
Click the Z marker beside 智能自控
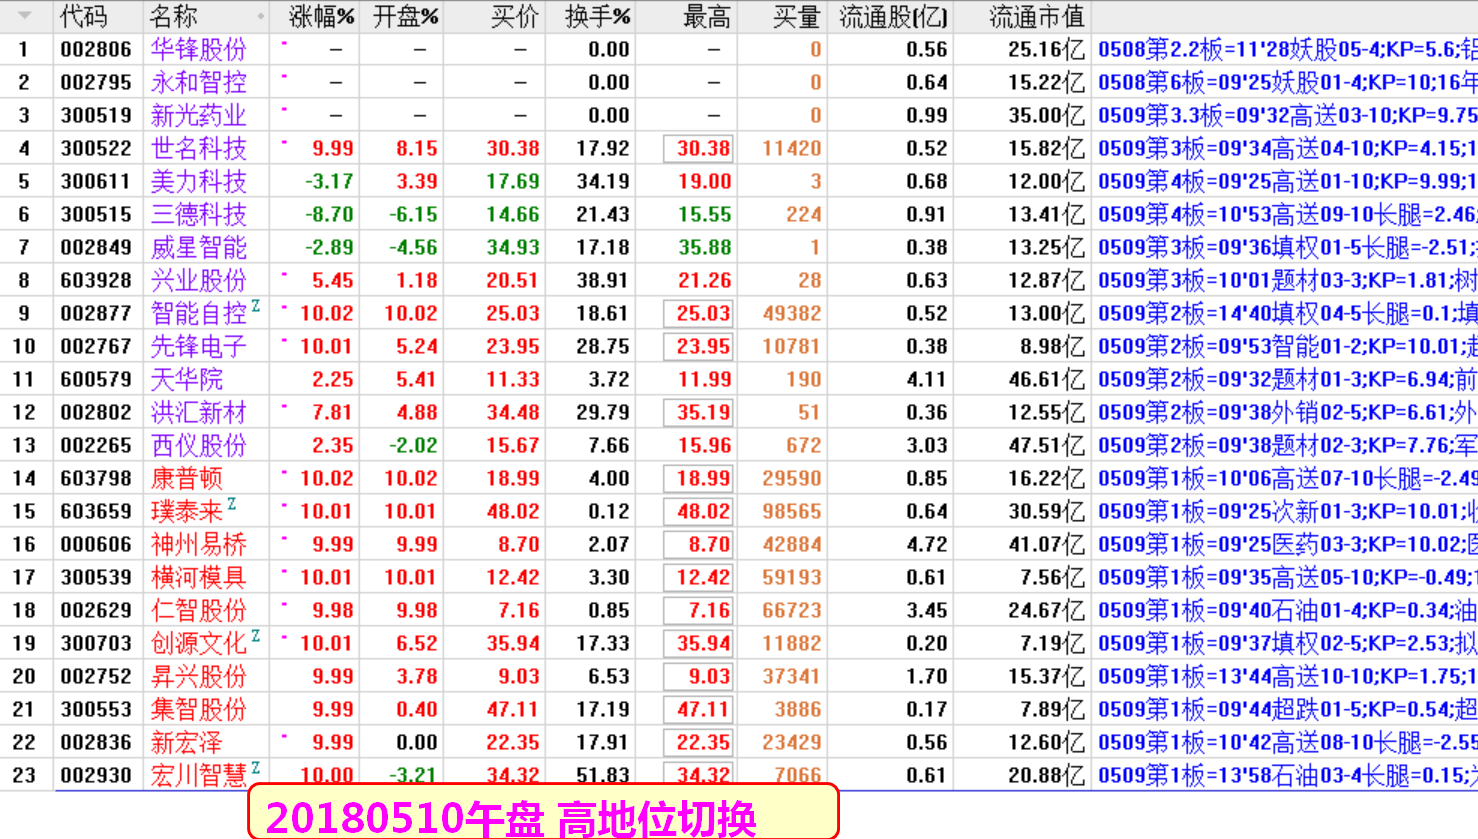pos(255,306)
